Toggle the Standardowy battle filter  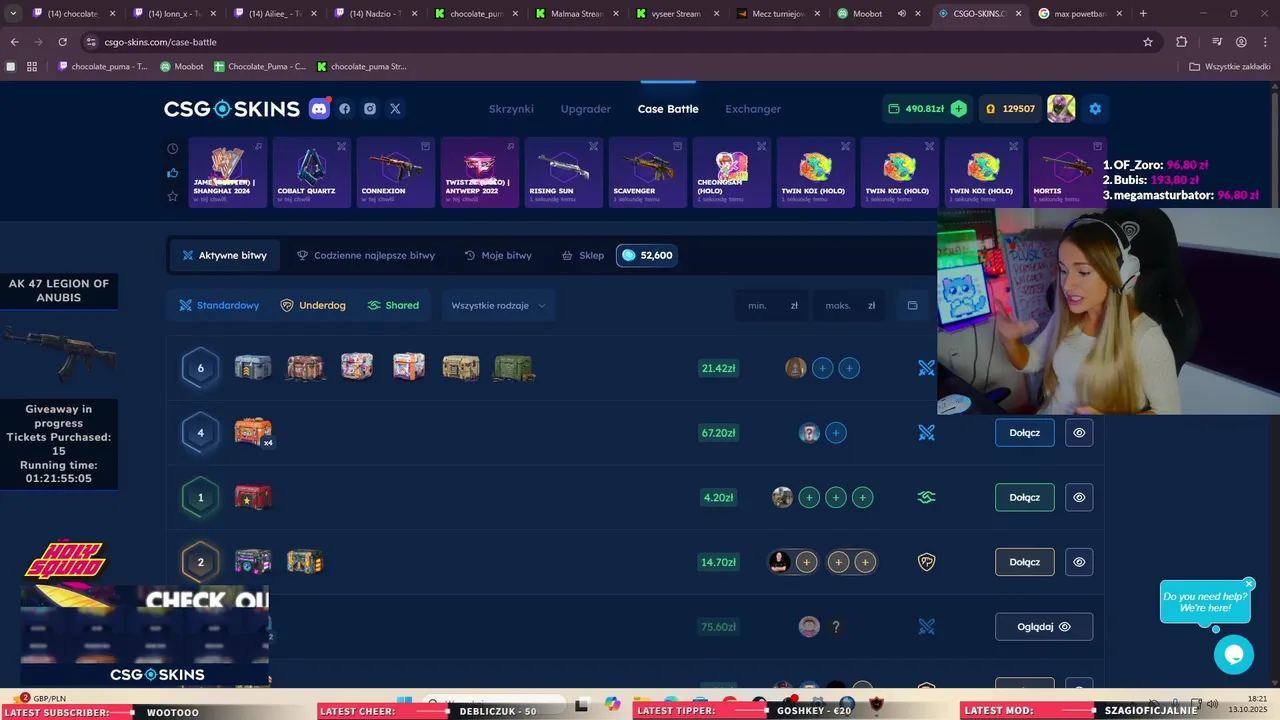pyautogui.click(x=219, y=306)
